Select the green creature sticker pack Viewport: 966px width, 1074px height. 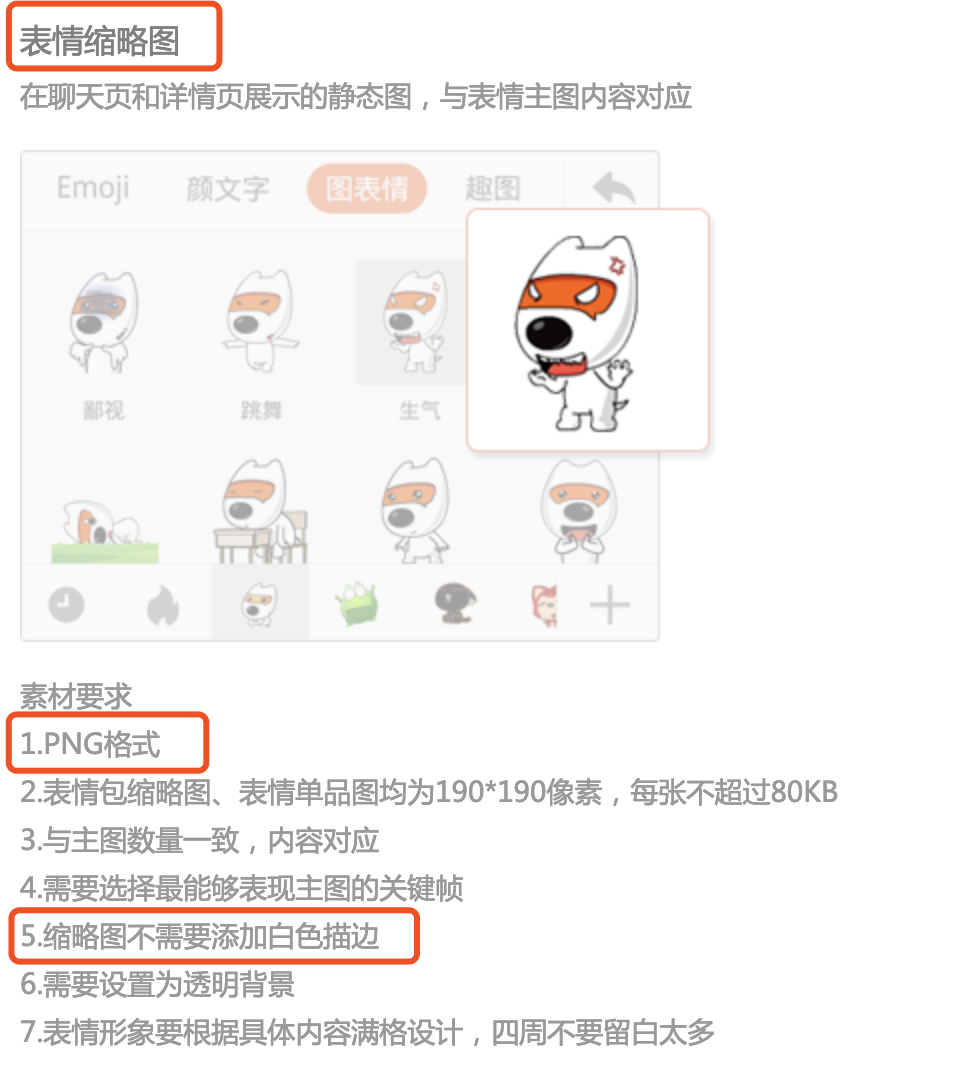(x=356, y=603)
